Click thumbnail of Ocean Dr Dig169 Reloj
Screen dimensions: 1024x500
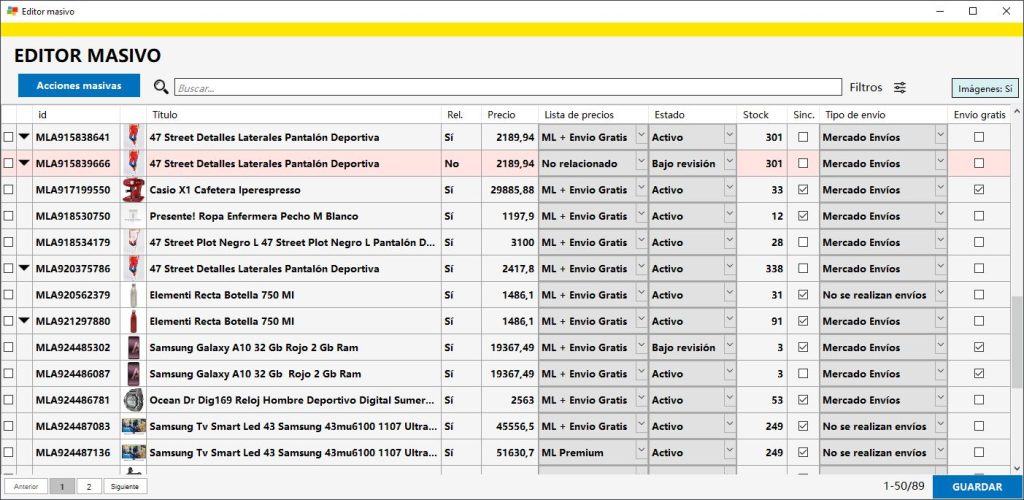pos(133,400)
